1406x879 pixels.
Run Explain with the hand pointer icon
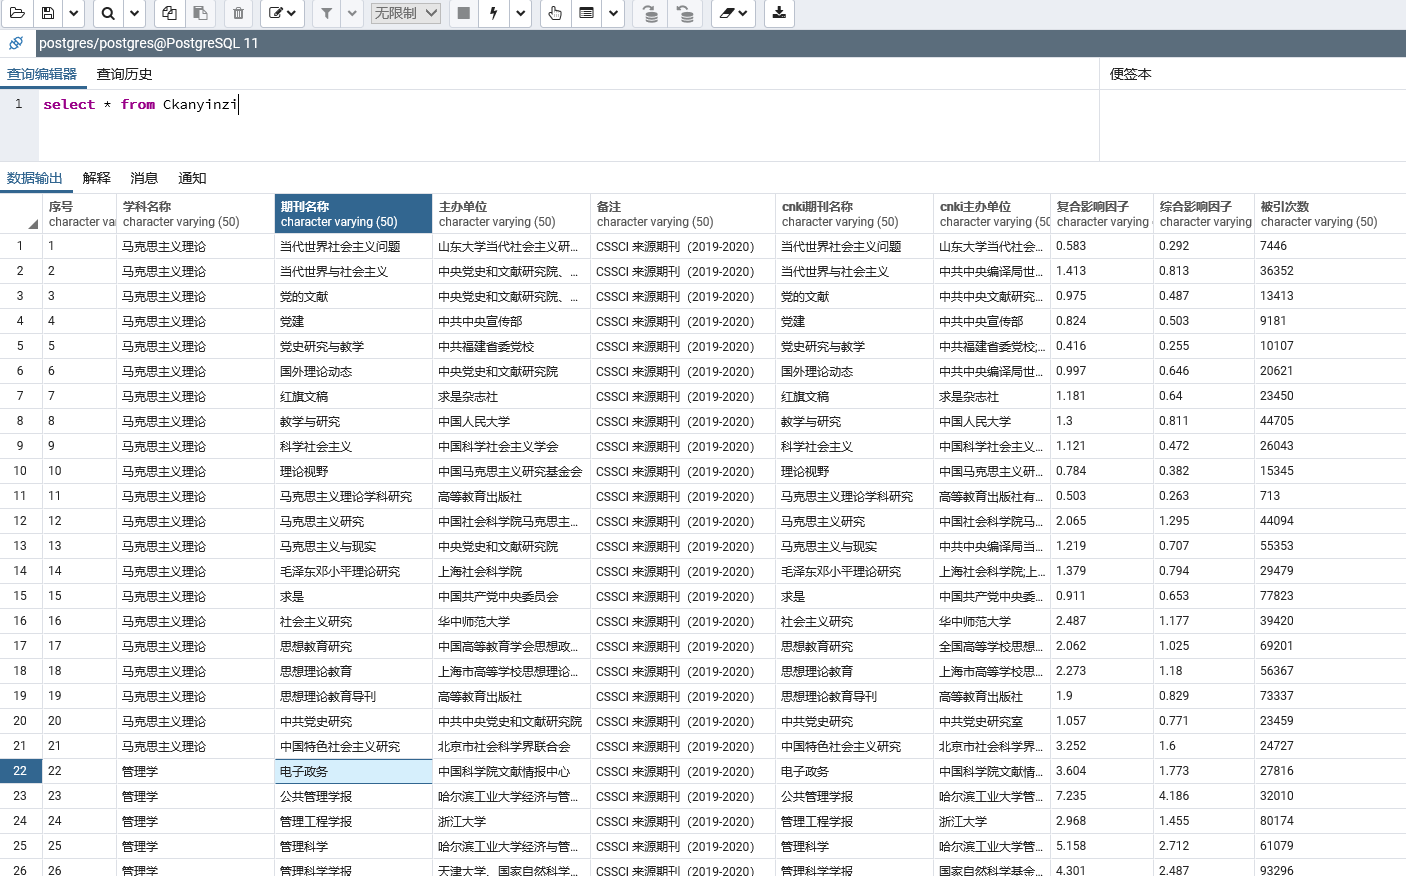555,13
